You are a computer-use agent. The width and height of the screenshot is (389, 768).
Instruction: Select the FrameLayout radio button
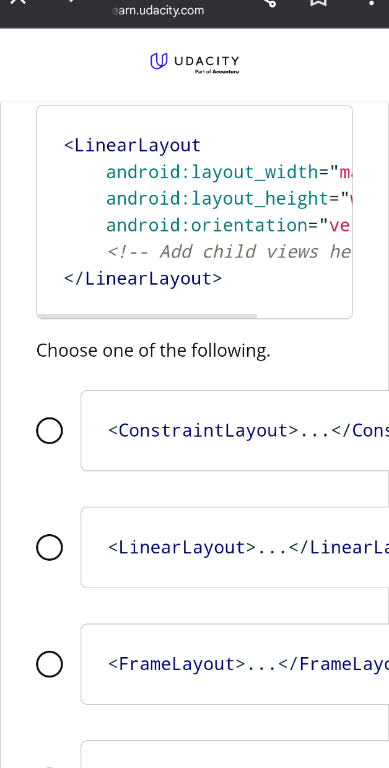click(x=49, y=664)
